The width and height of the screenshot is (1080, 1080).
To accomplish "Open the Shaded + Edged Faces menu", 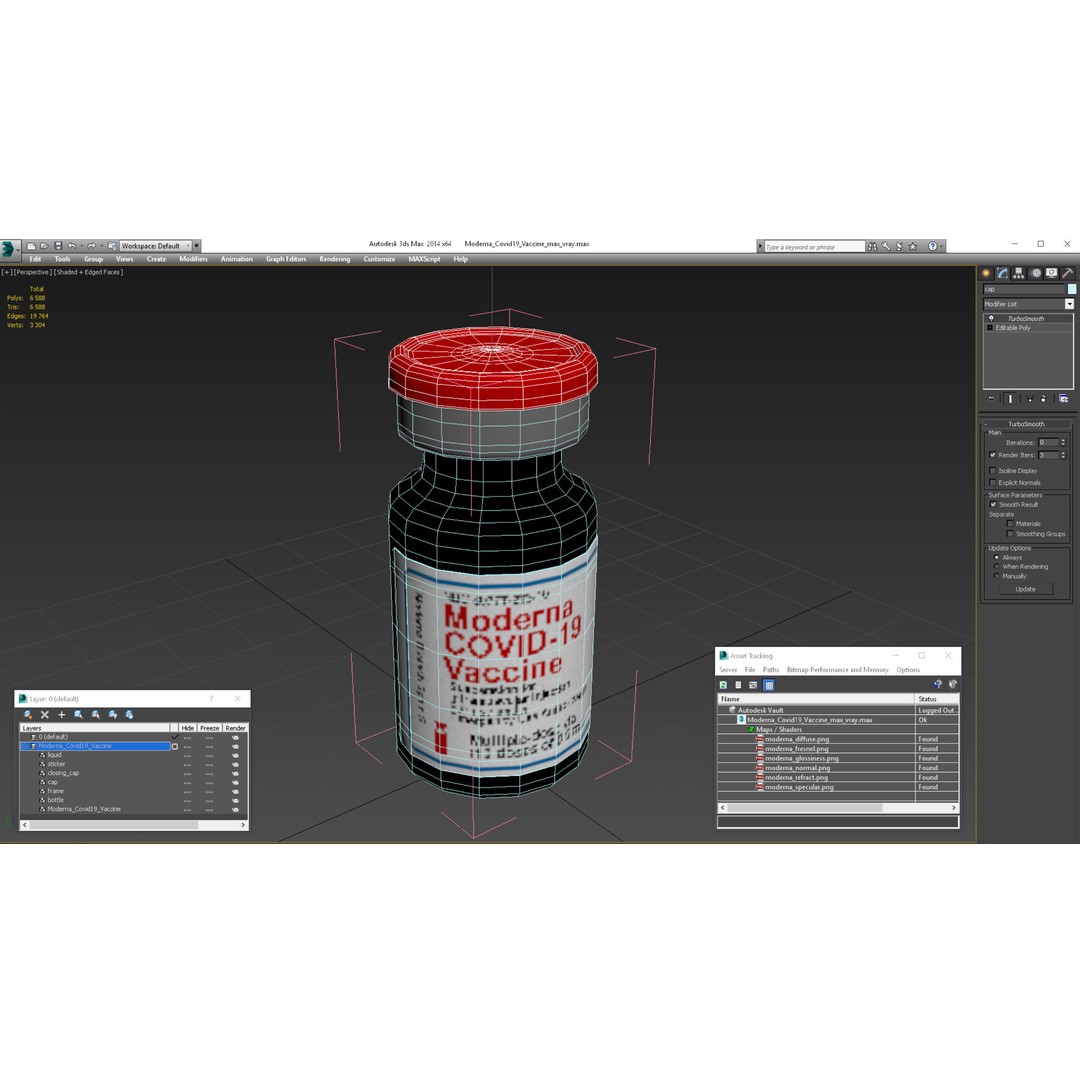I will (89, 272).
